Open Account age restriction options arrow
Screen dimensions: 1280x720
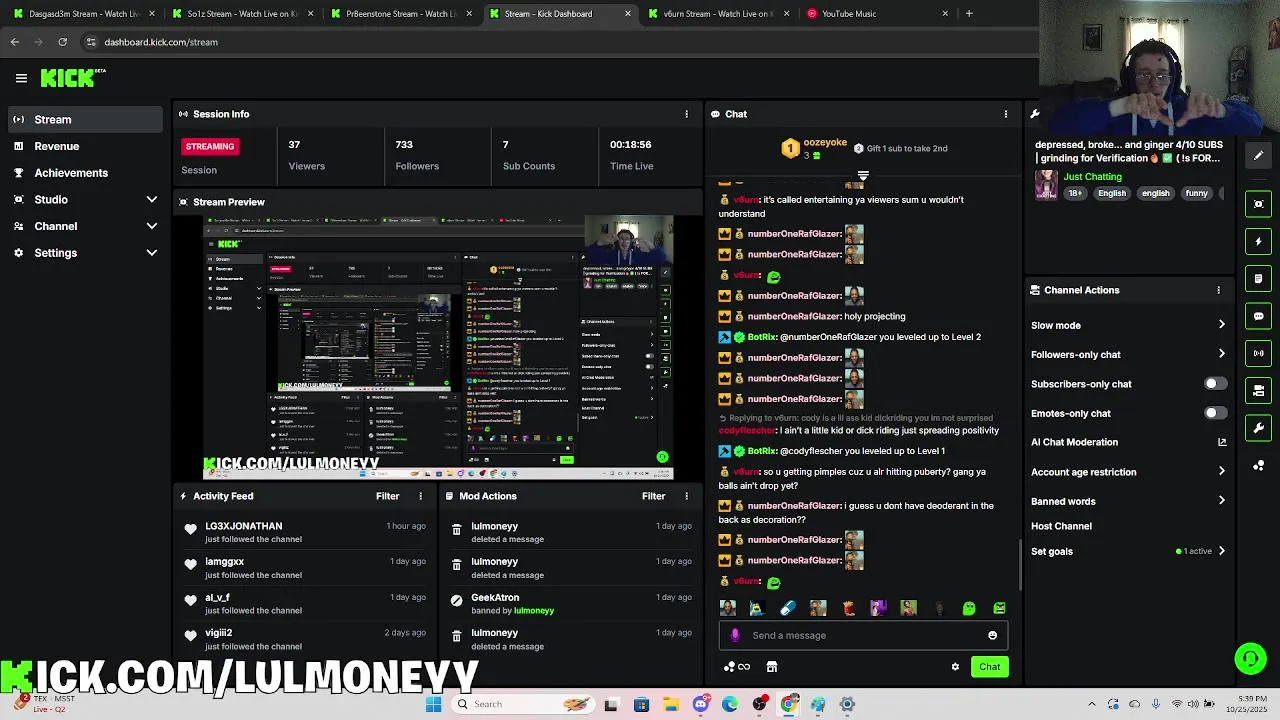point(1221,471)
